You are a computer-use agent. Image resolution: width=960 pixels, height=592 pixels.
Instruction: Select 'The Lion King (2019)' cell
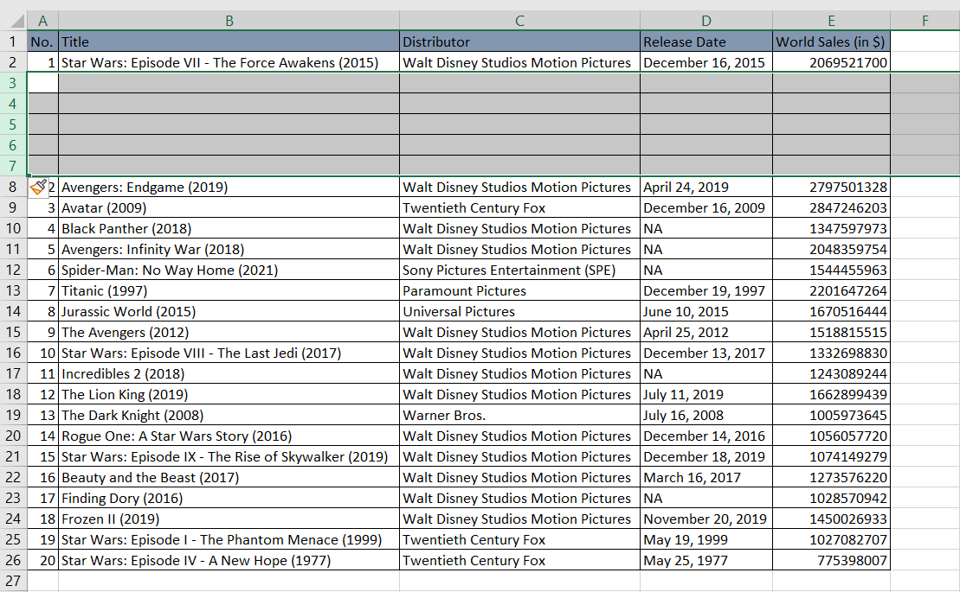[x=229, y=394]
